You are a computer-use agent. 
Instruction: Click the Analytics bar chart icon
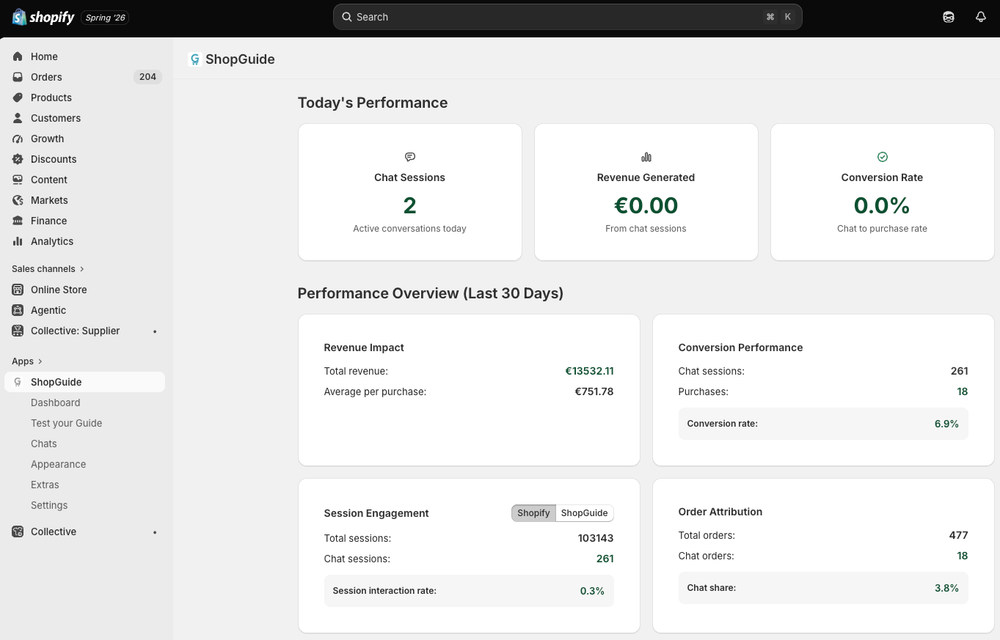click(18, 241)
